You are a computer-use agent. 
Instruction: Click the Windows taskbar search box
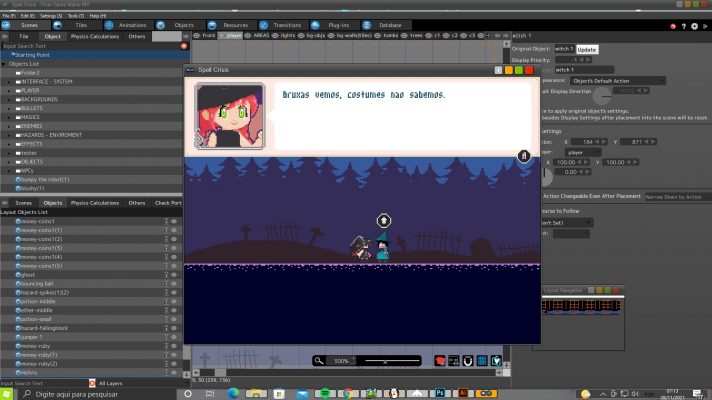[x=98, y=394]
